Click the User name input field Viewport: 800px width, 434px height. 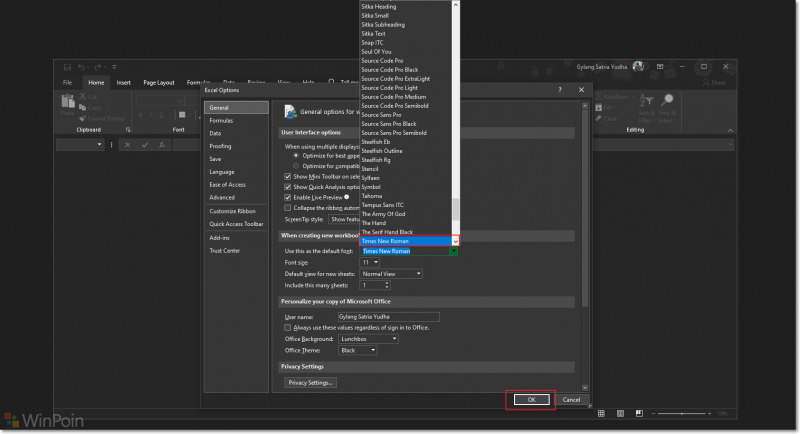point(388,317)
